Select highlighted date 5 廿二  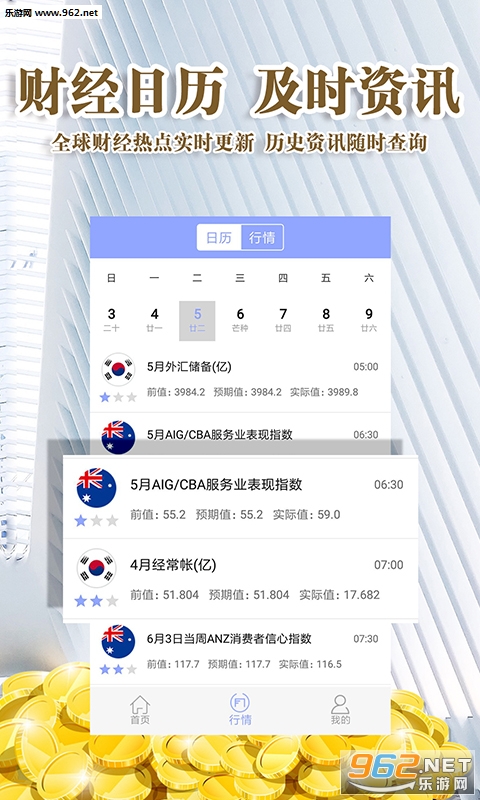pyautogui.click(x=197, y=320)
